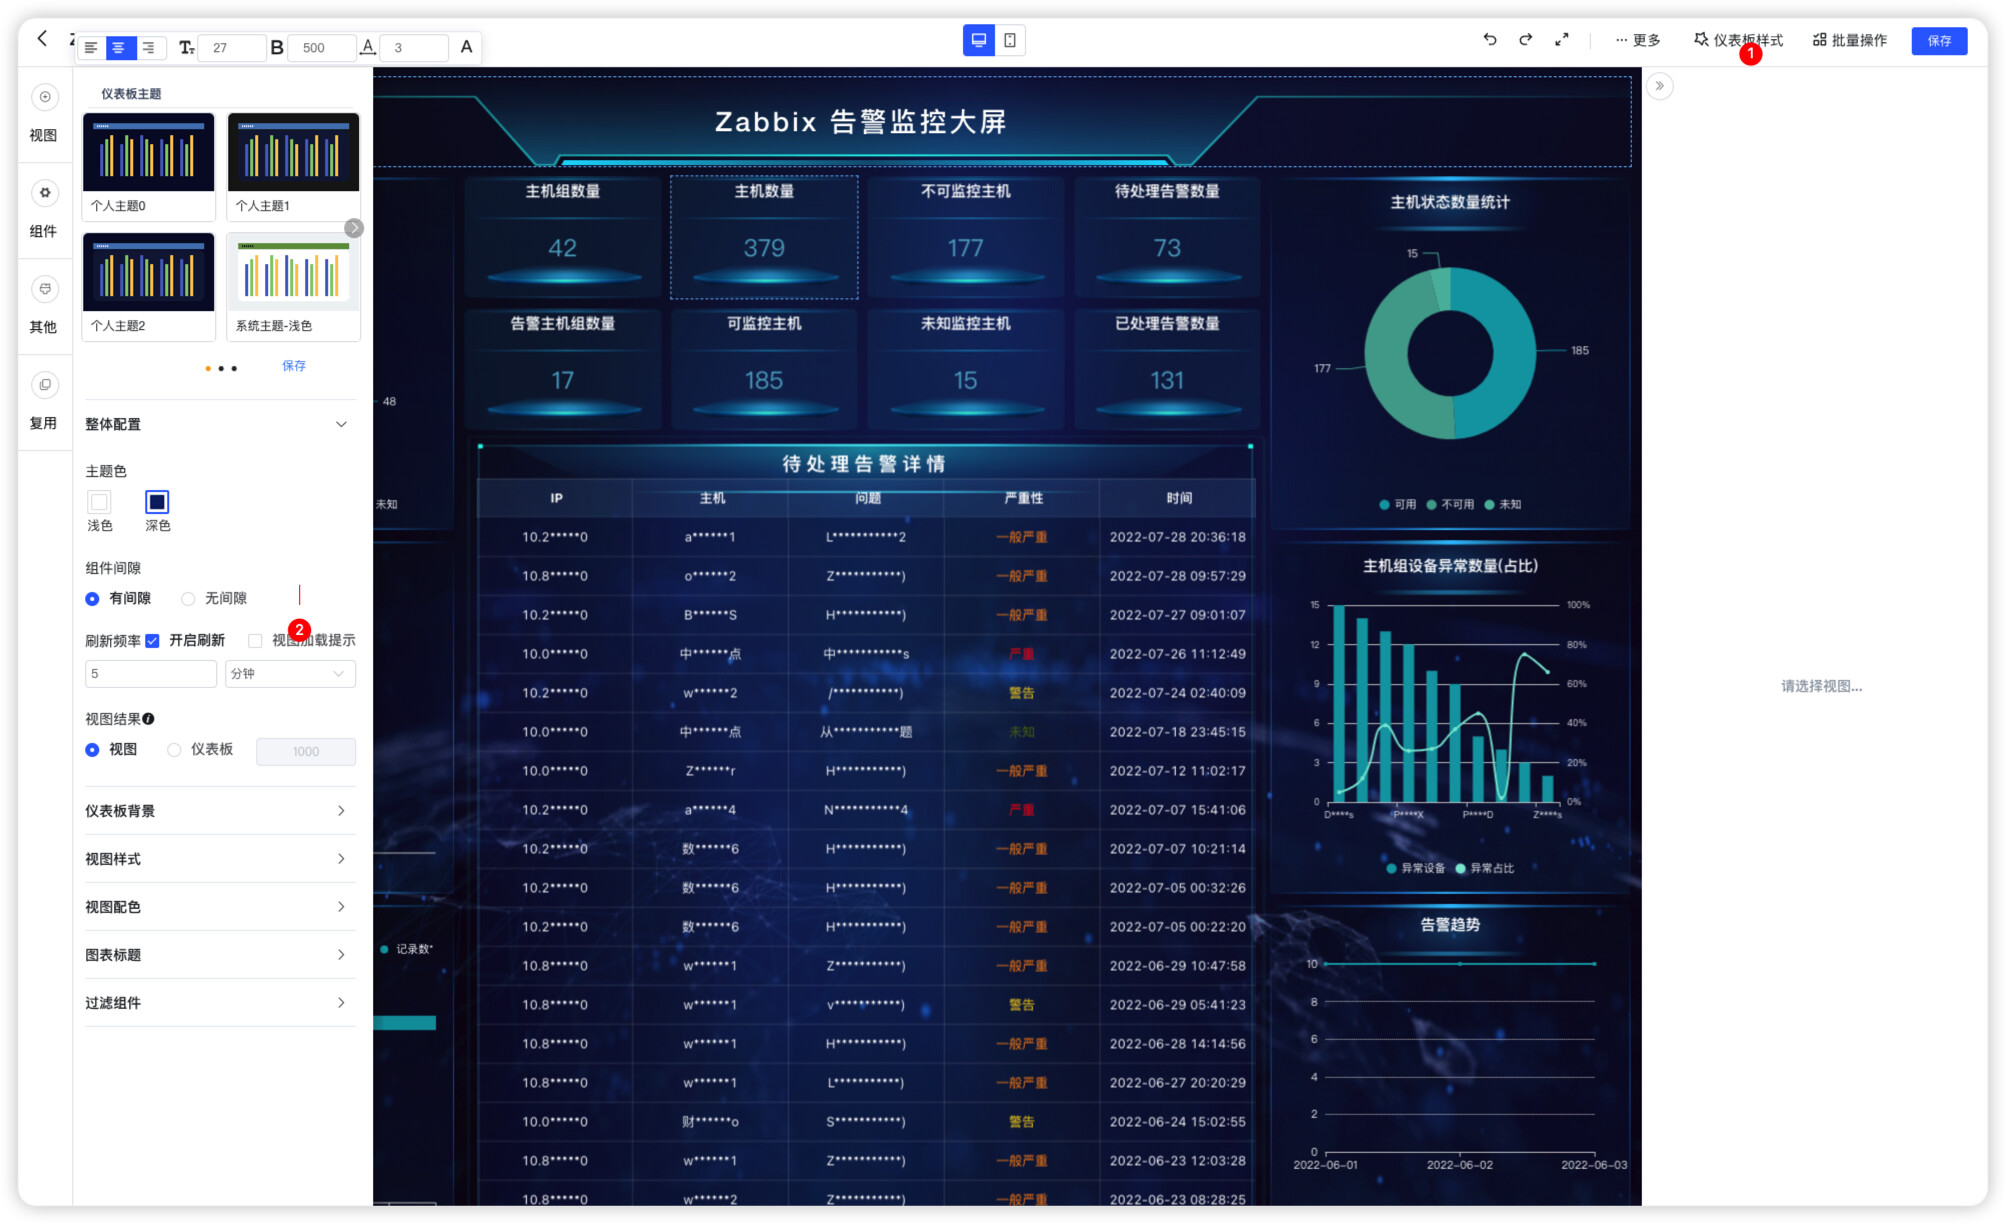The height and width of the screenshot is (1224, 2006).
Task: Select the 个人主题0 theme thumbnail
Action: 148,166
